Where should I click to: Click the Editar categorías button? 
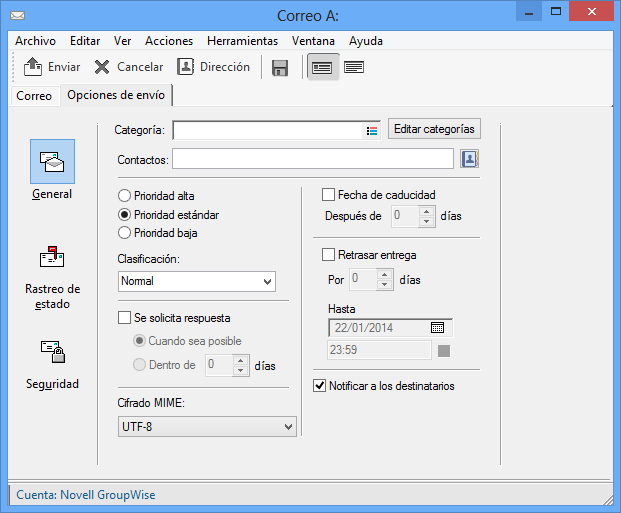(434, 129)
